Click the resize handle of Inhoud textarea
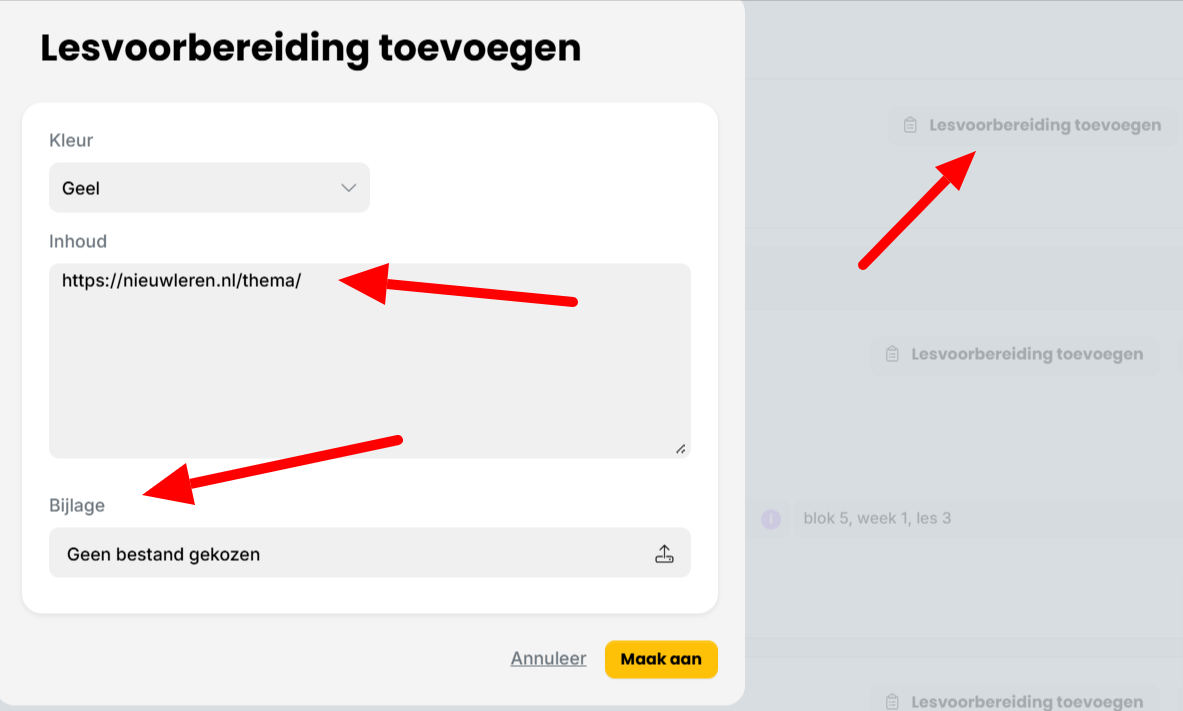 (681, 449)
